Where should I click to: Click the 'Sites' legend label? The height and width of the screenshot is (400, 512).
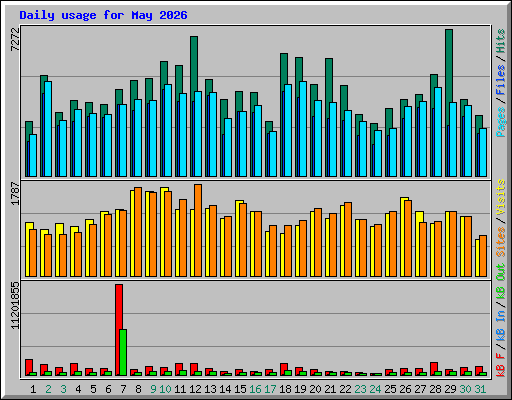(x=501, y=242)
